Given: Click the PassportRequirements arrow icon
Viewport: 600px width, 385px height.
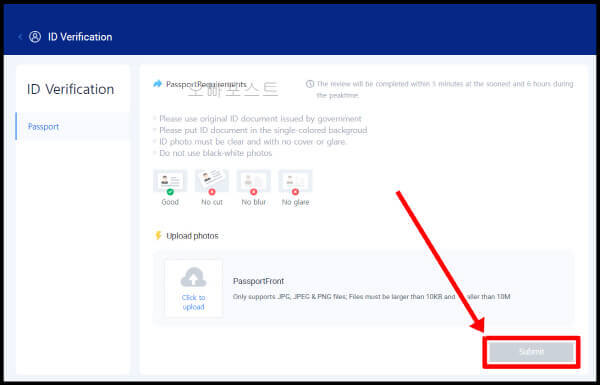Looking at the screenshot, I should pos(157,84).
